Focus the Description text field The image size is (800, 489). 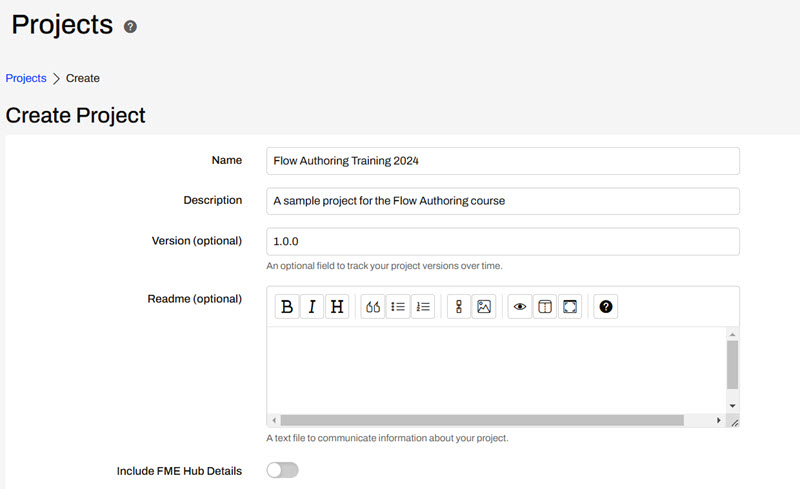503,201
